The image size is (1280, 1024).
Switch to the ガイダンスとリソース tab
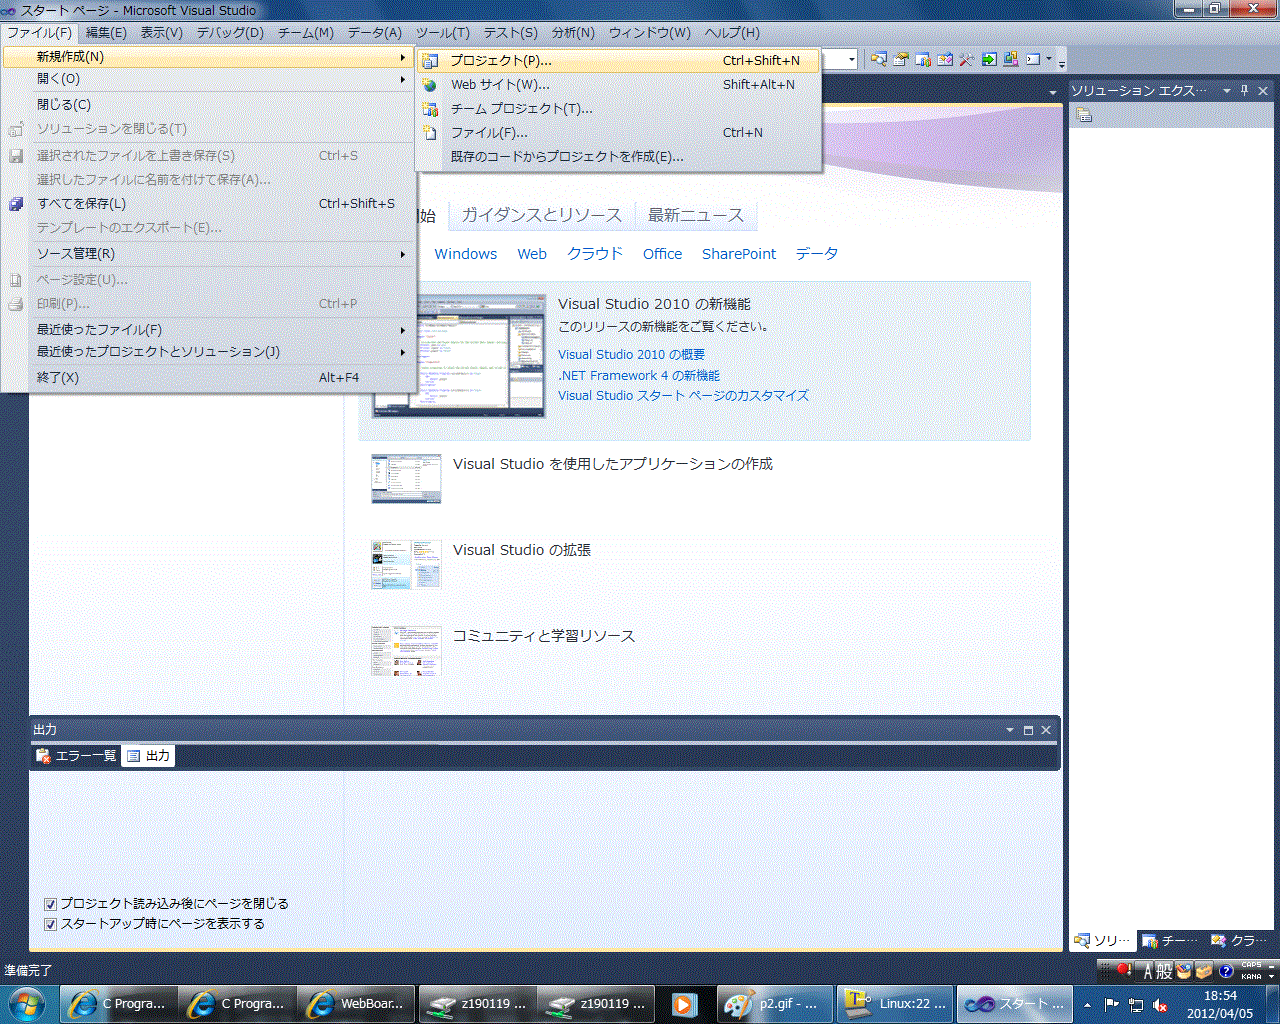tap(541, 215)
